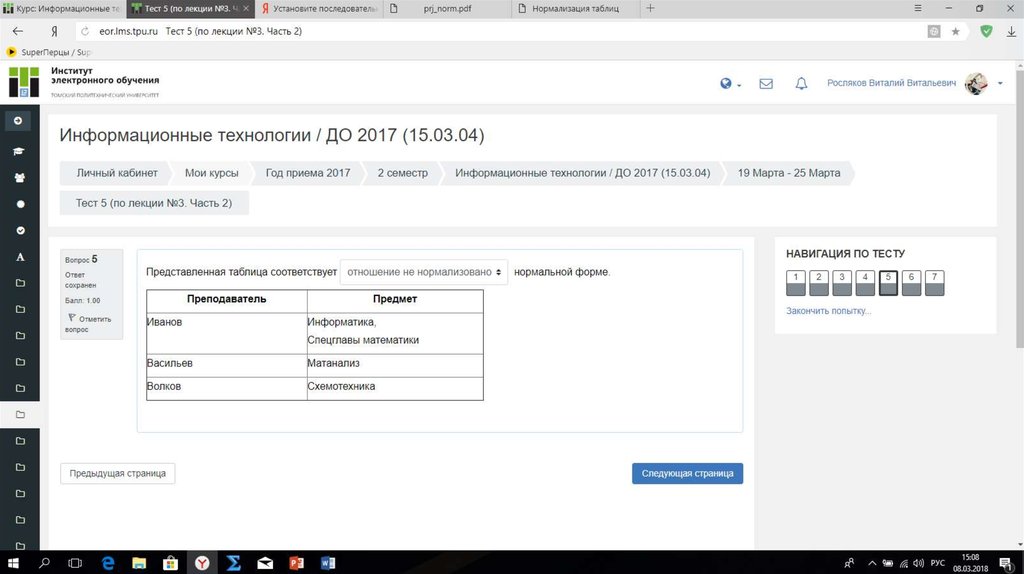The image size is (1024, 574).
Task: Close the Тест 5 browser tab
Action: (246, 8)
